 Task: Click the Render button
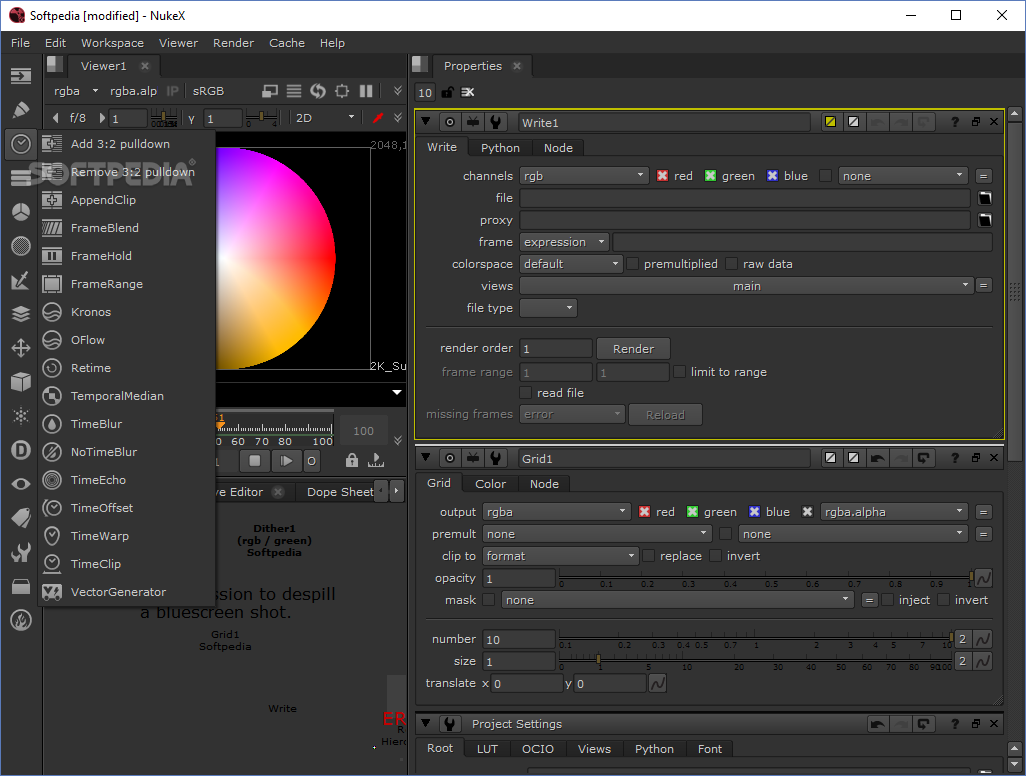pyautogui.click(x=633, y=349)
